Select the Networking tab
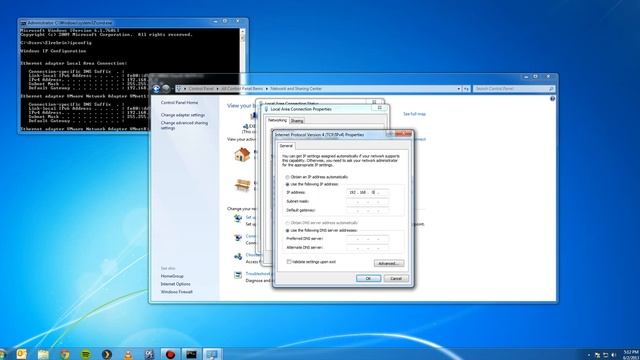The width and height of the screenshot is (640, 360). [x=278, y=120]
